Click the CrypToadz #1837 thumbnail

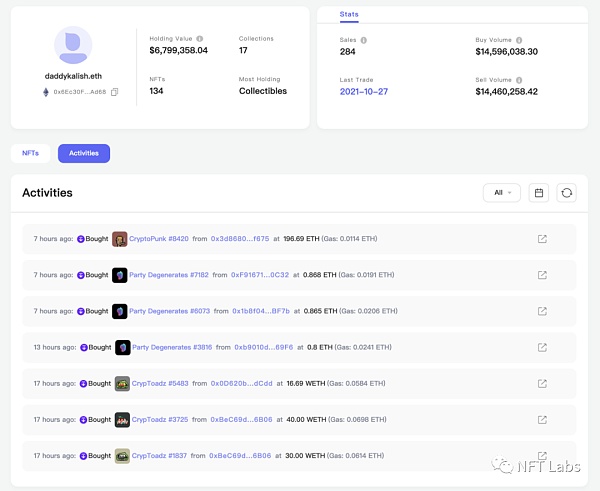[121, 455]
